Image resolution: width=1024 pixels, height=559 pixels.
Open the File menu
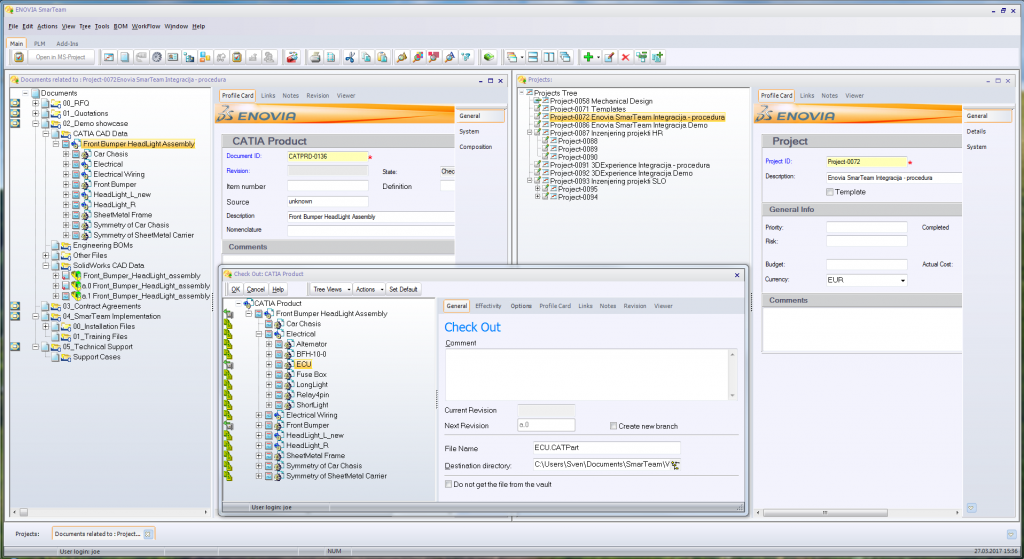click(x=13, y=27)
